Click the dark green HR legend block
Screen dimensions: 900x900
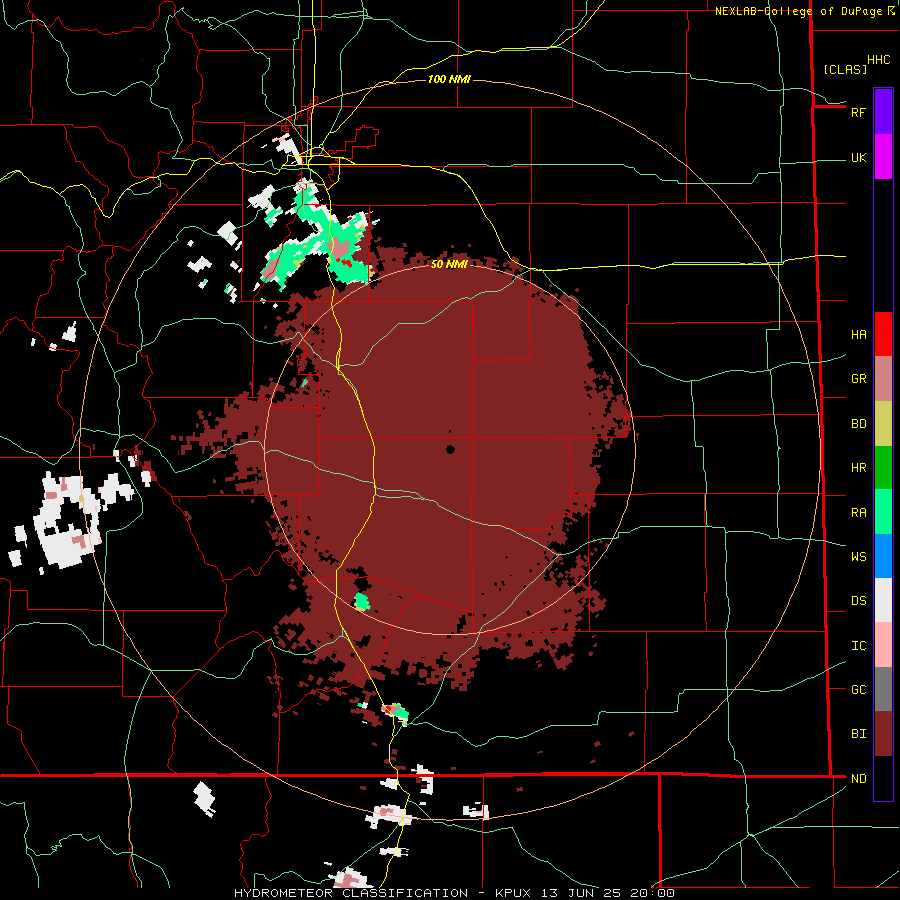tap(883, 468)
